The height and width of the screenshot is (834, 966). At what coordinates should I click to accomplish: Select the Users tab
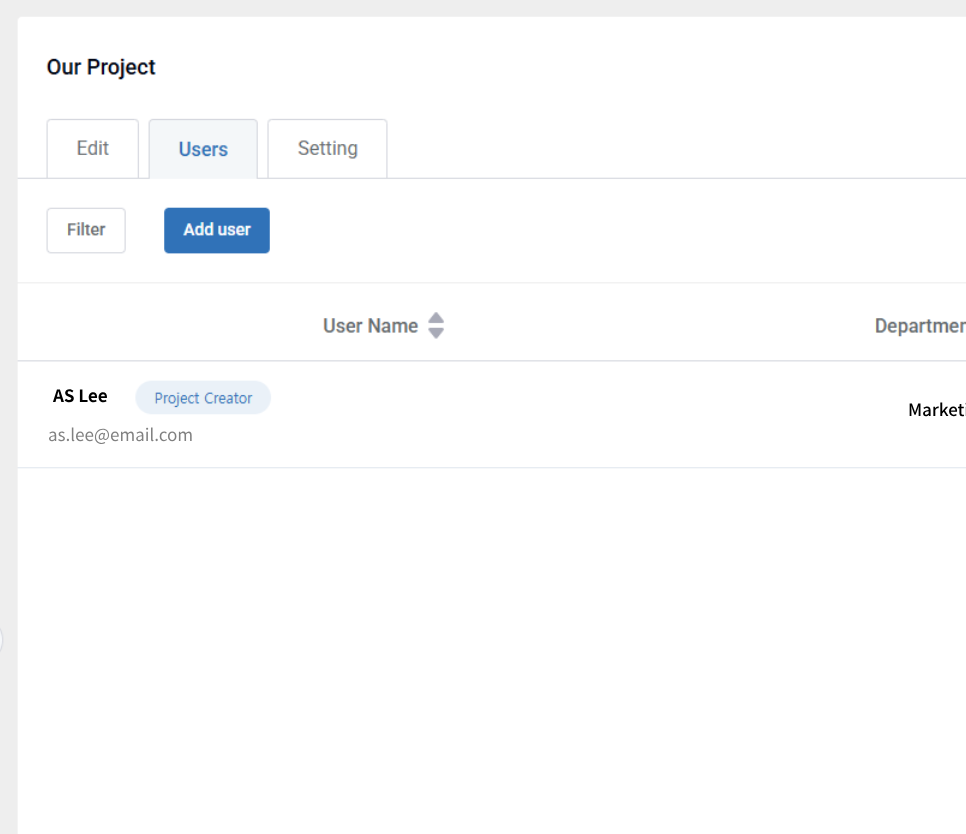(203, 150)
